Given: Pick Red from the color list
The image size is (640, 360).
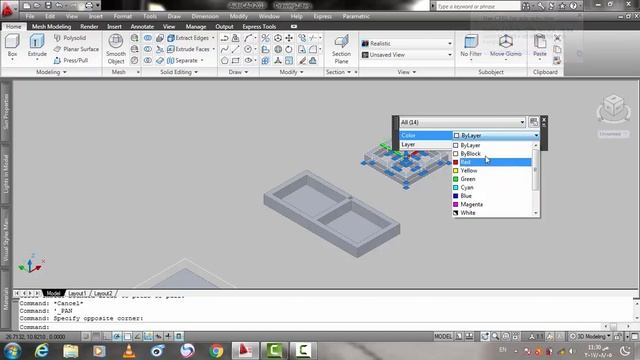Looking at the screenshot, I should (492, 162).
